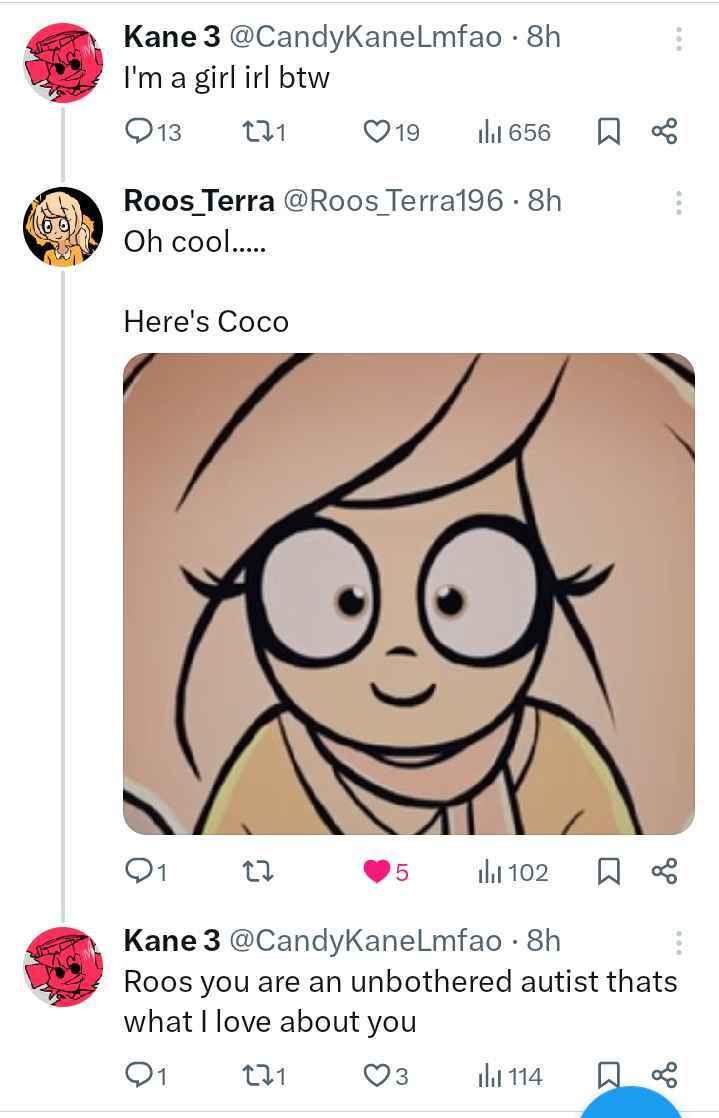Open more options for Kane 3's first tweet
Viewport: 719px width, 1118px height.
pyautogui.click(x=678, y=39)
